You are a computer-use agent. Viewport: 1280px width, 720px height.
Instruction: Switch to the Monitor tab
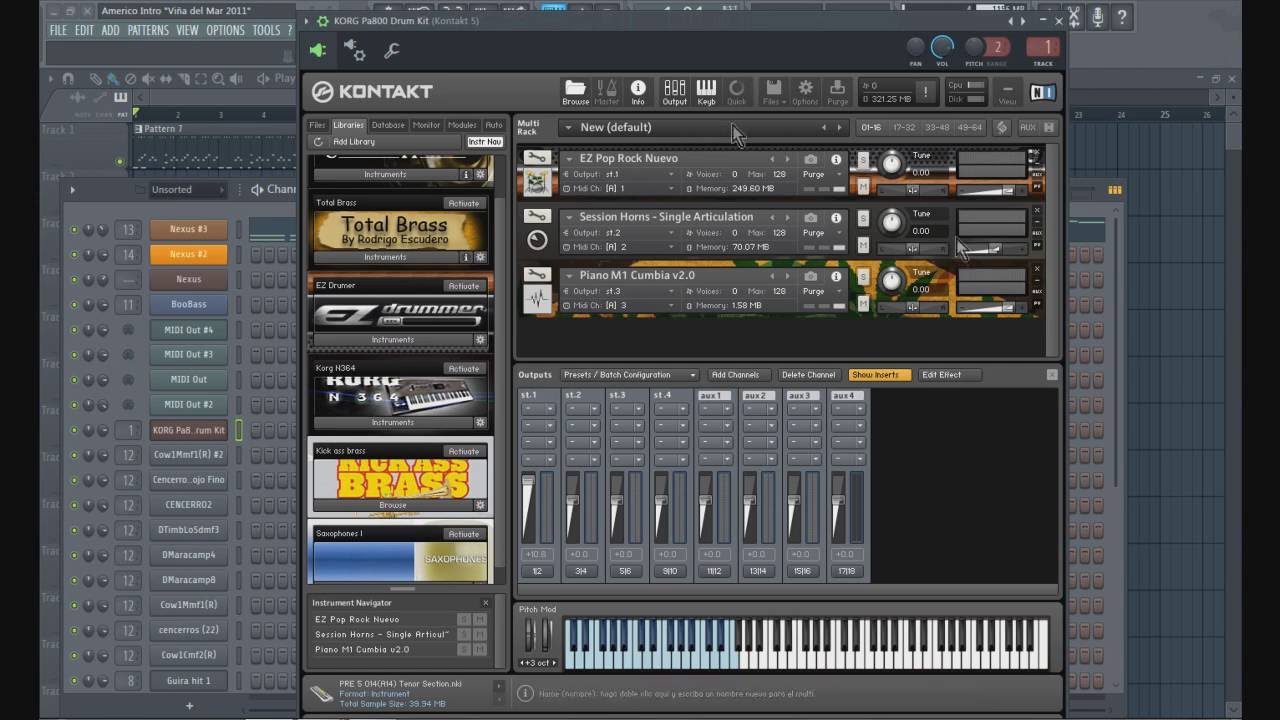[426, 125]
